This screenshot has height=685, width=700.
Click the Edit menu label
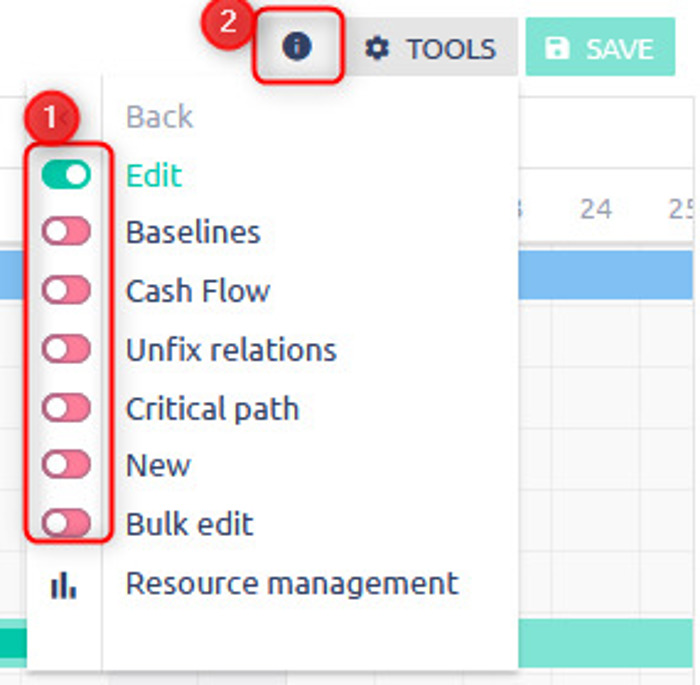pyautogui.click(x=154, y=175)
